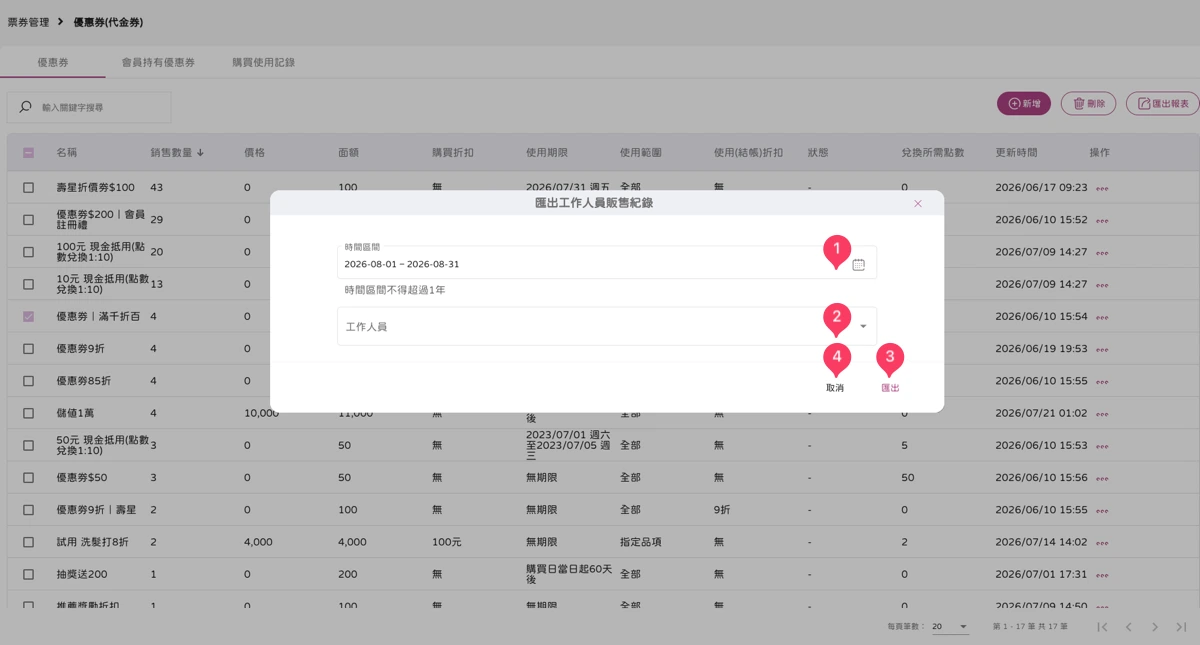Click the 更新時間 column header

(1016, 153)
